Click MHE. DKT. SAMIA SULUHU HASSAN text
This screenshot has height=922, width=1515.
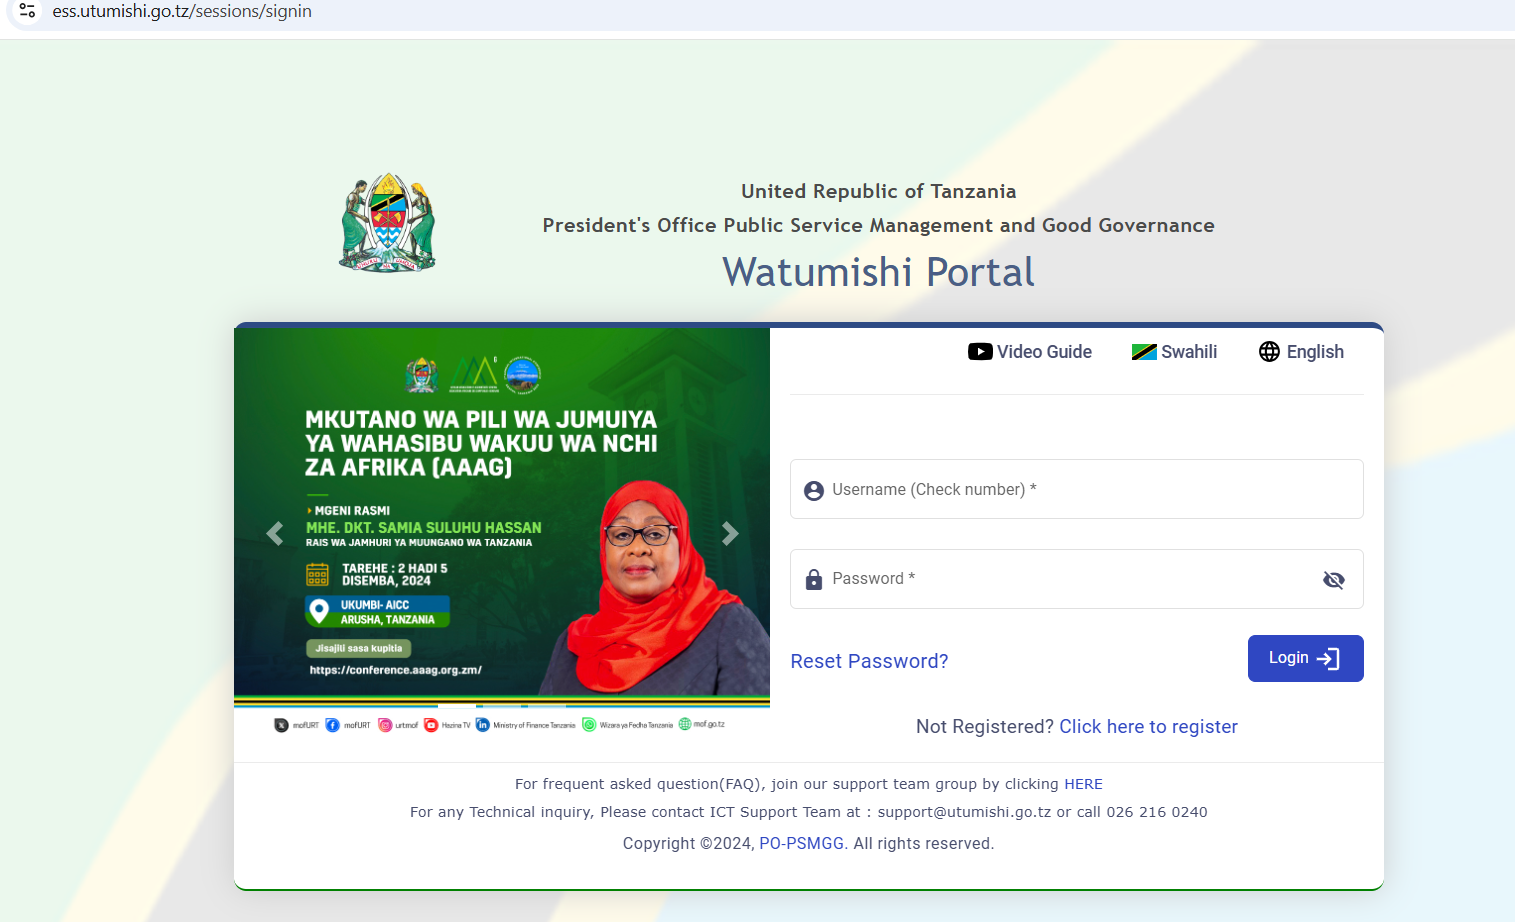424,527
